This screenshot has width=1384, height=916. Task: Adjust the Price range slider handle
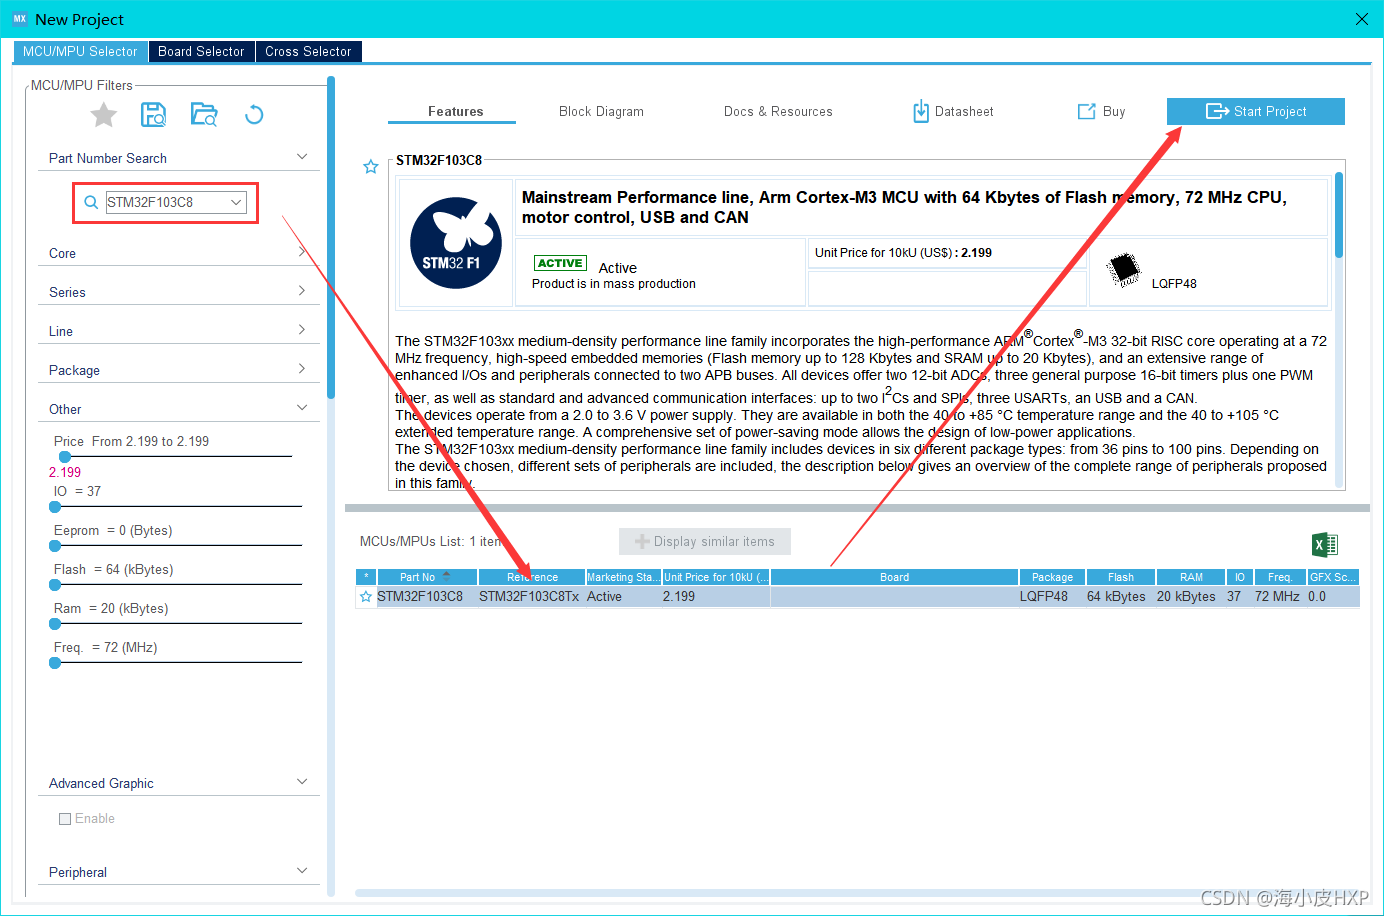click(64, 456)
